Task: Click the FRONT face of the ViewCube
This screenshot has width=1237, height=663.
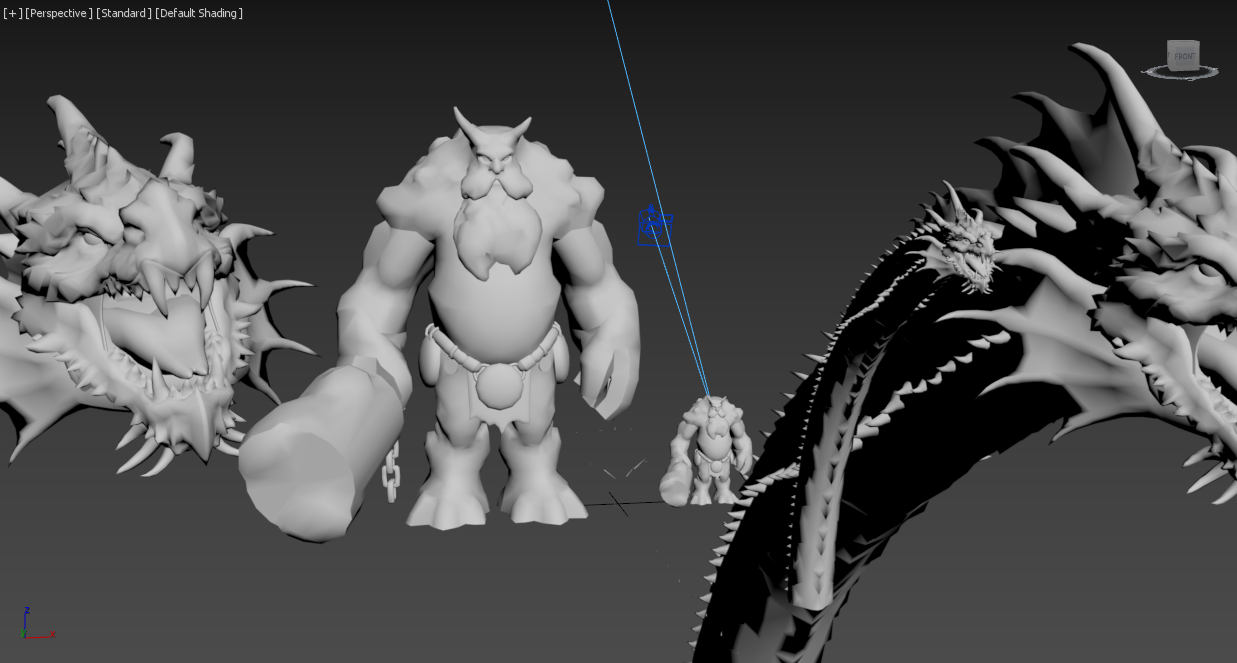Action: tap(1185, 56)
